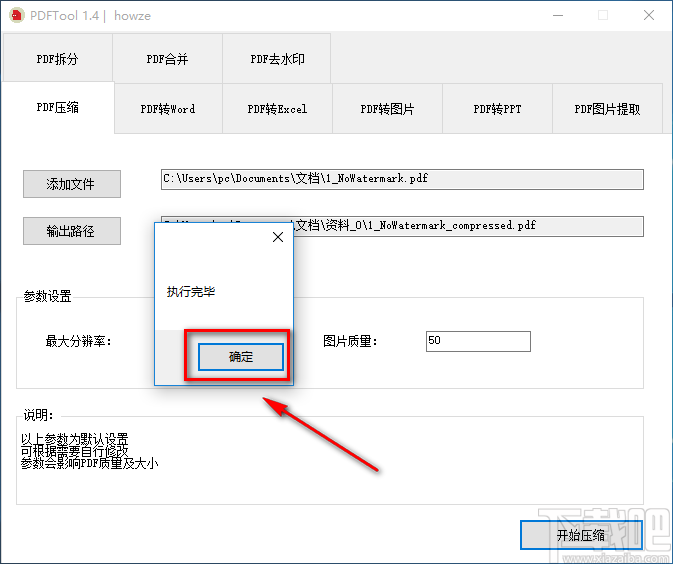Click the PDFTool app icon in title bar
The width and height of the screenshot is (673, 564).
[x=17, y=16]
